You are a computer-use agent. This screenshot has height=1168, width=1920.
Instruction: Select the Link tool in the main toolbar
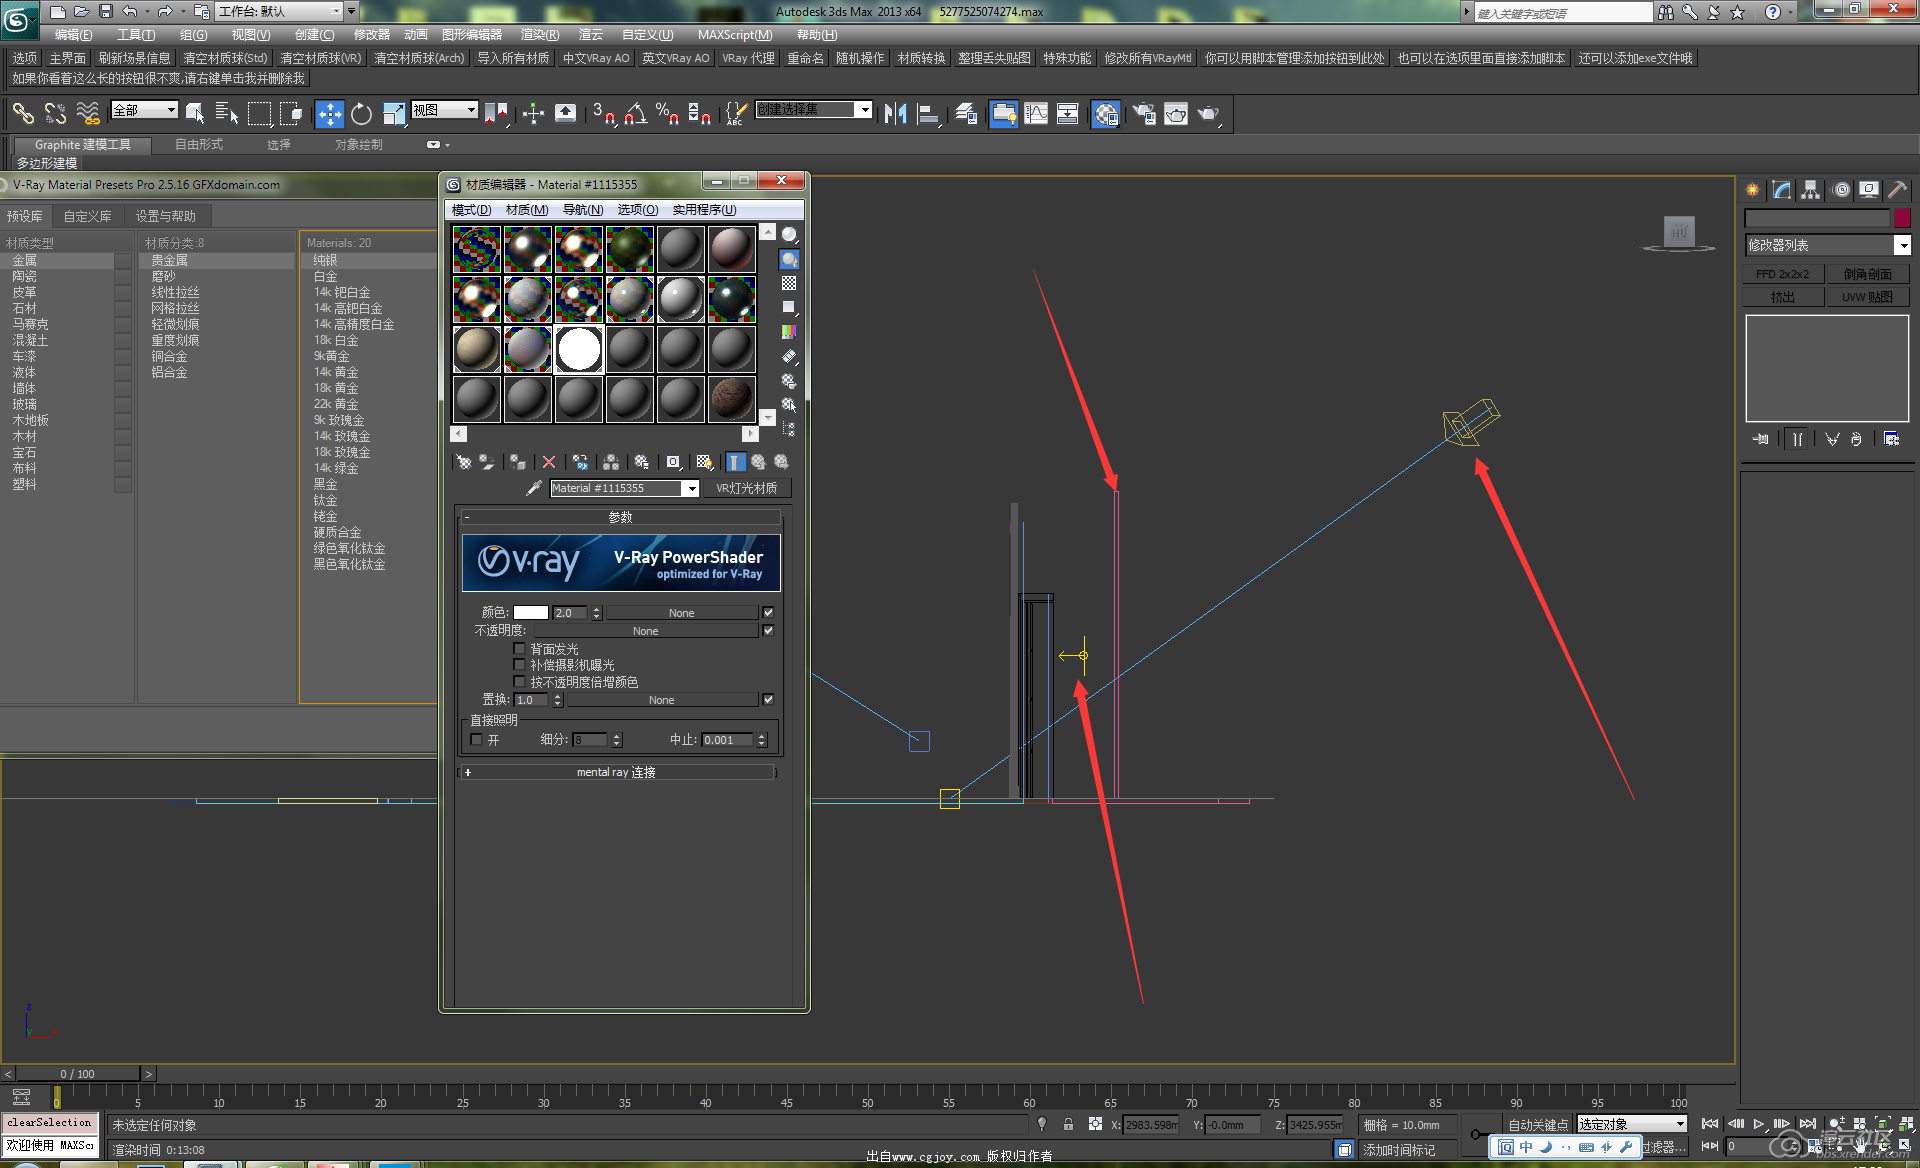23,114
